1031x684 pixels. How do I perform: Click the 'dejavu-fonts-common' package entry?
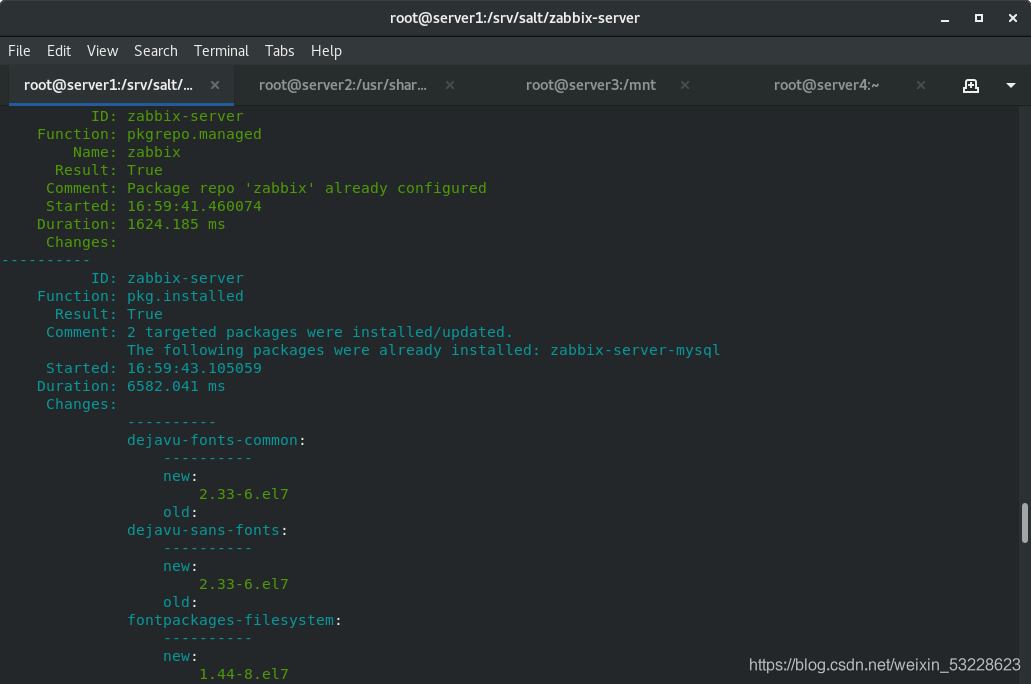click(x=212, y=440)
